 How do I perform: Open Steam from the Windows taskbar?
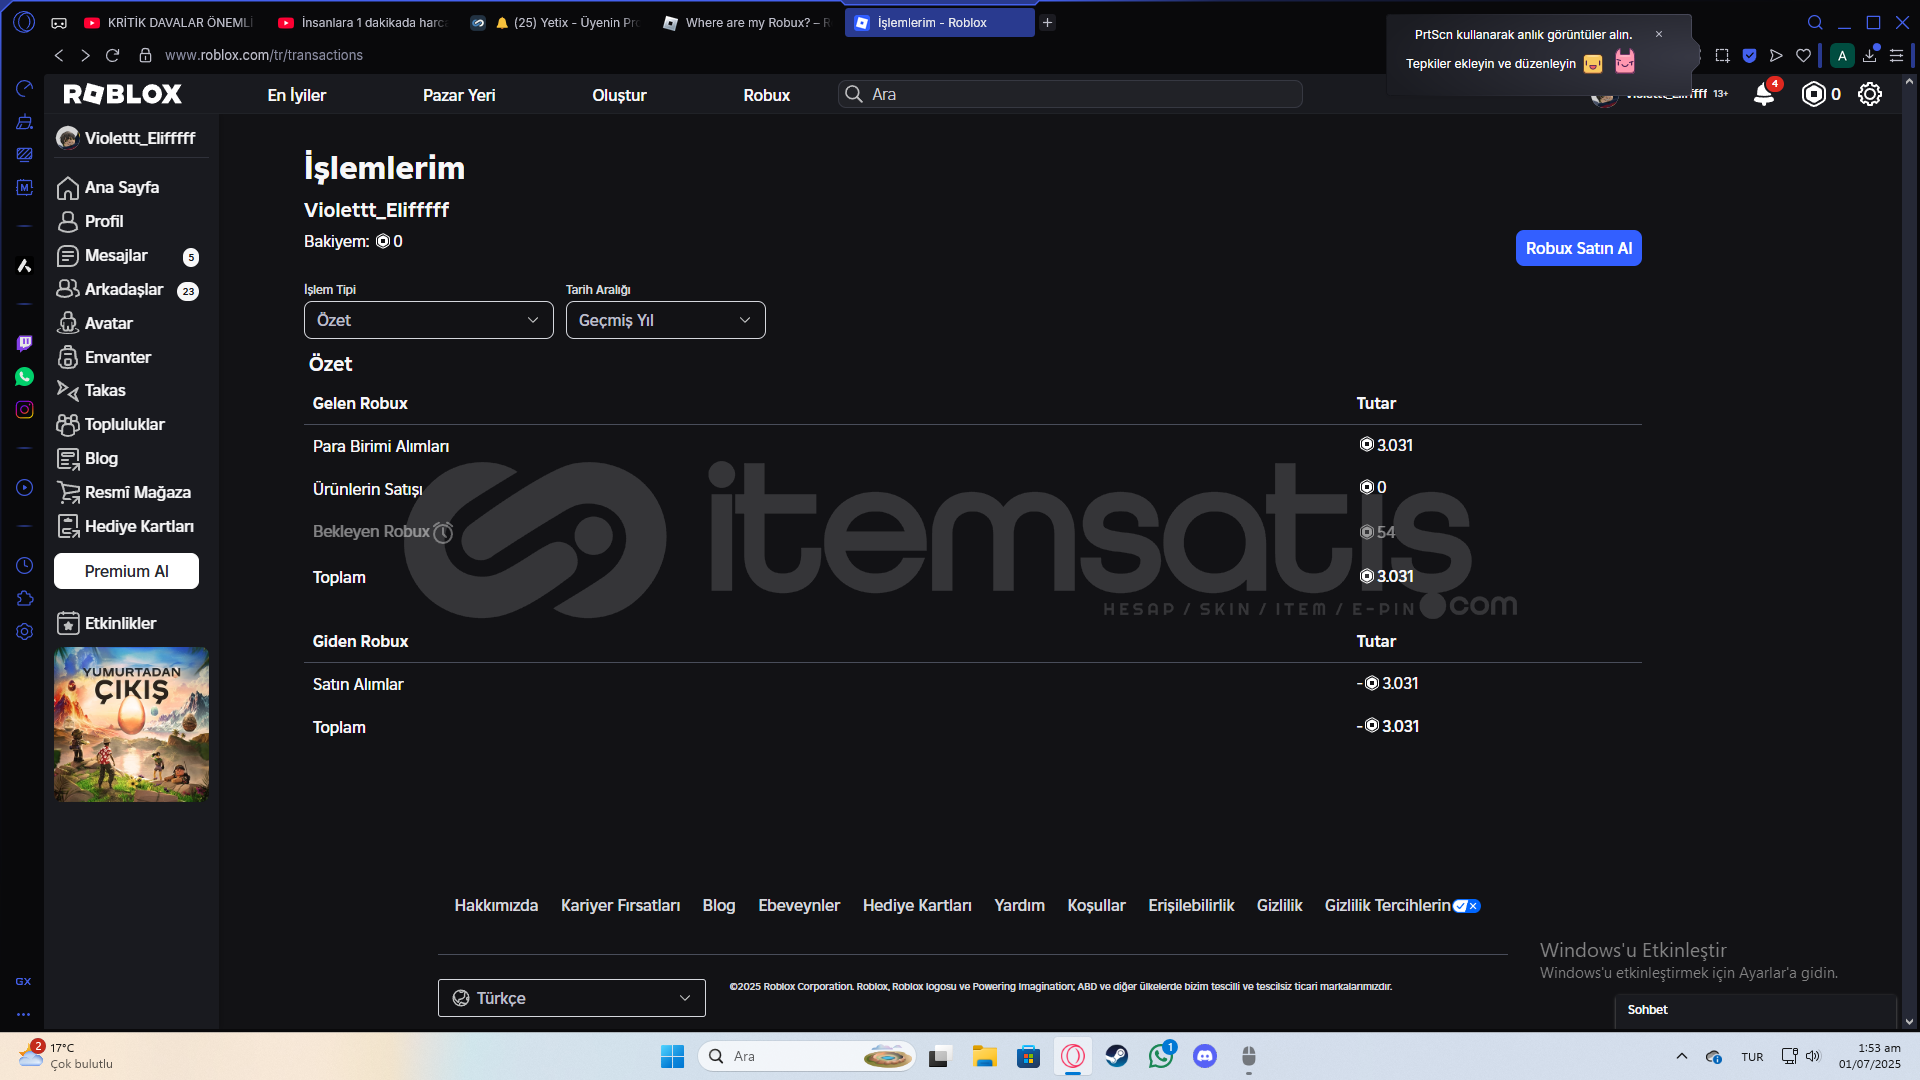[x=1116, y=1056]
